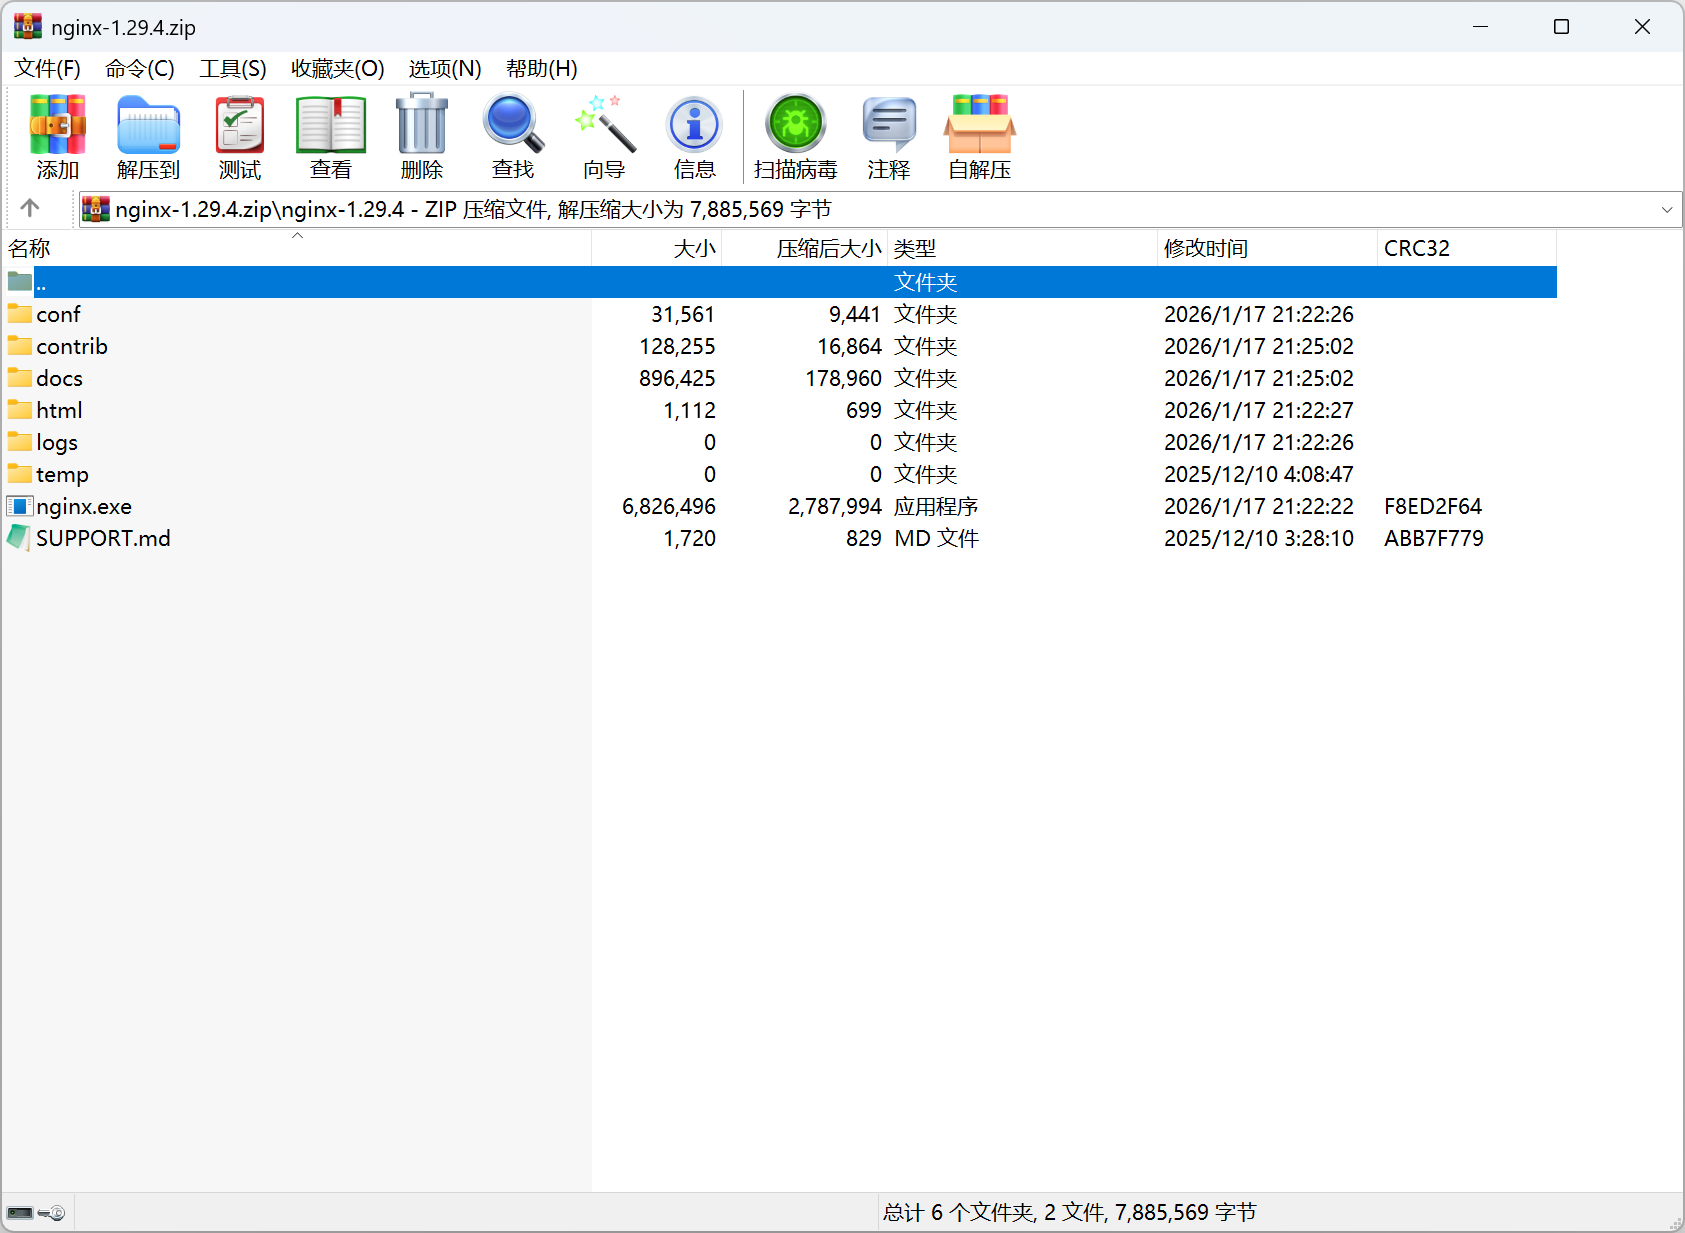Image resolution: width=1685 pixels, height=1233 pixels.
Task: Click the 注释 (Comment) toolbar icon
Action: 888,124
